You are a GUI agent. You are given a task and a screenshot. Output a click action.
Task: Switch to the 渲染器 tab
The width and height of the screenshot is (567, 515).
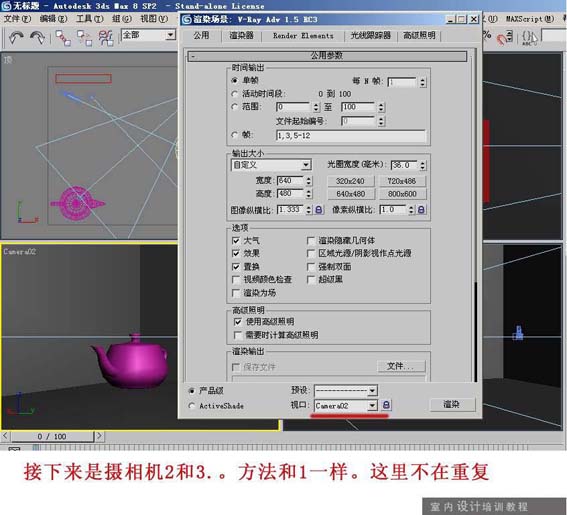pyautogui.click(x=242, y=35)
